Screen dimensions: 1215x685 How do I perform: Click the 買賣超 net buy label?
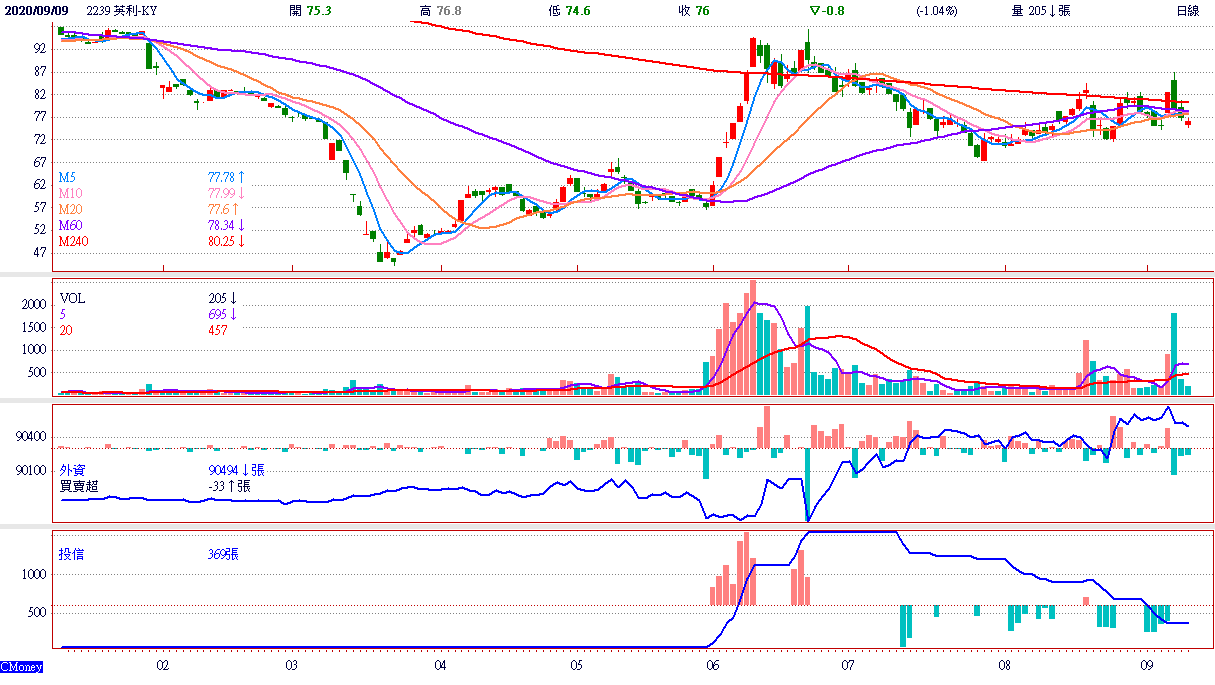pyautogui.click(x=79, y=486)
